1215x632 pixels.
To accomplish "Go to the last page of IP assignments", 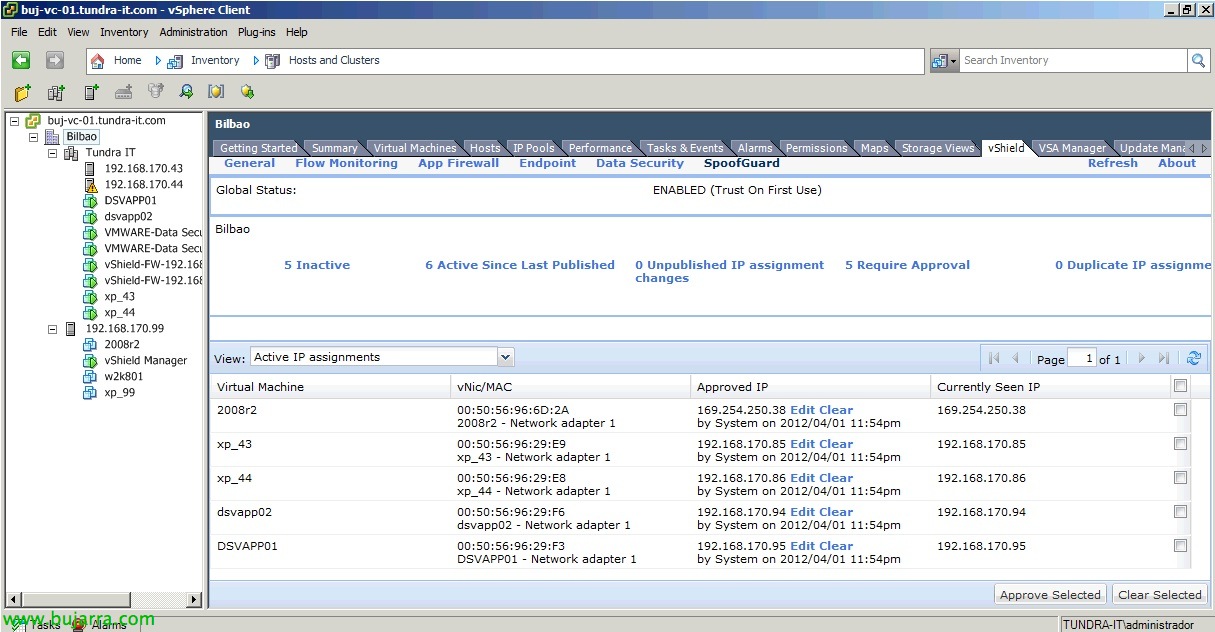I will click(1164, 358).
